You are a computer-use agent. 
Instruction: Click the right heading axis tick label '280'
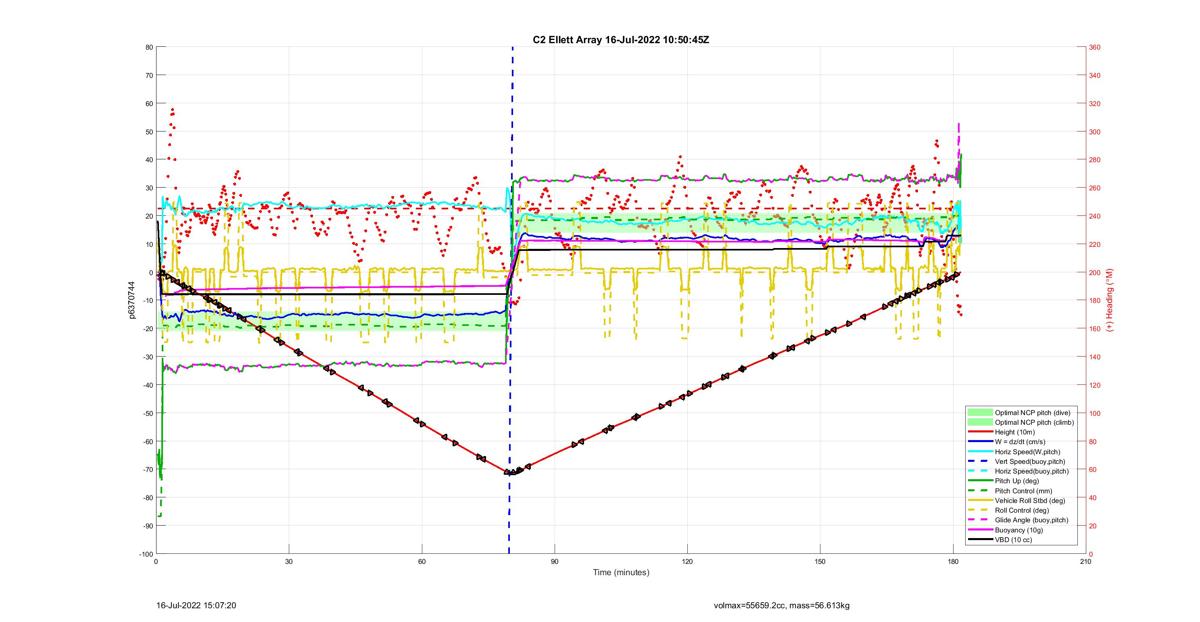click(1095, 160)
